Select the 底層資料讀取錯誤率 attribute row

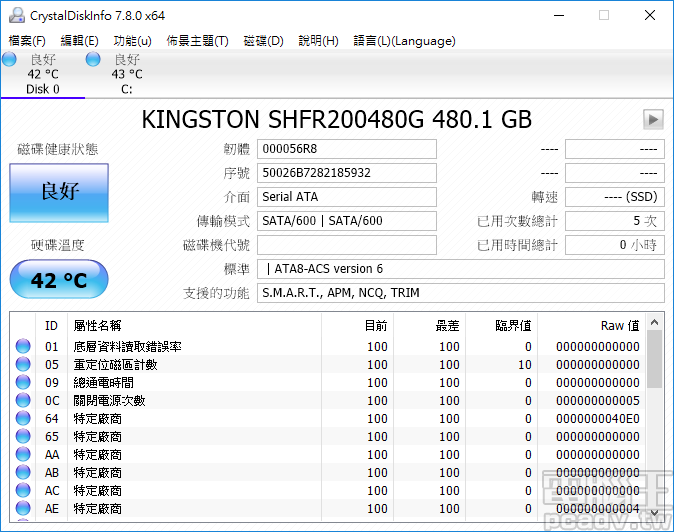[x=328, y=346]
